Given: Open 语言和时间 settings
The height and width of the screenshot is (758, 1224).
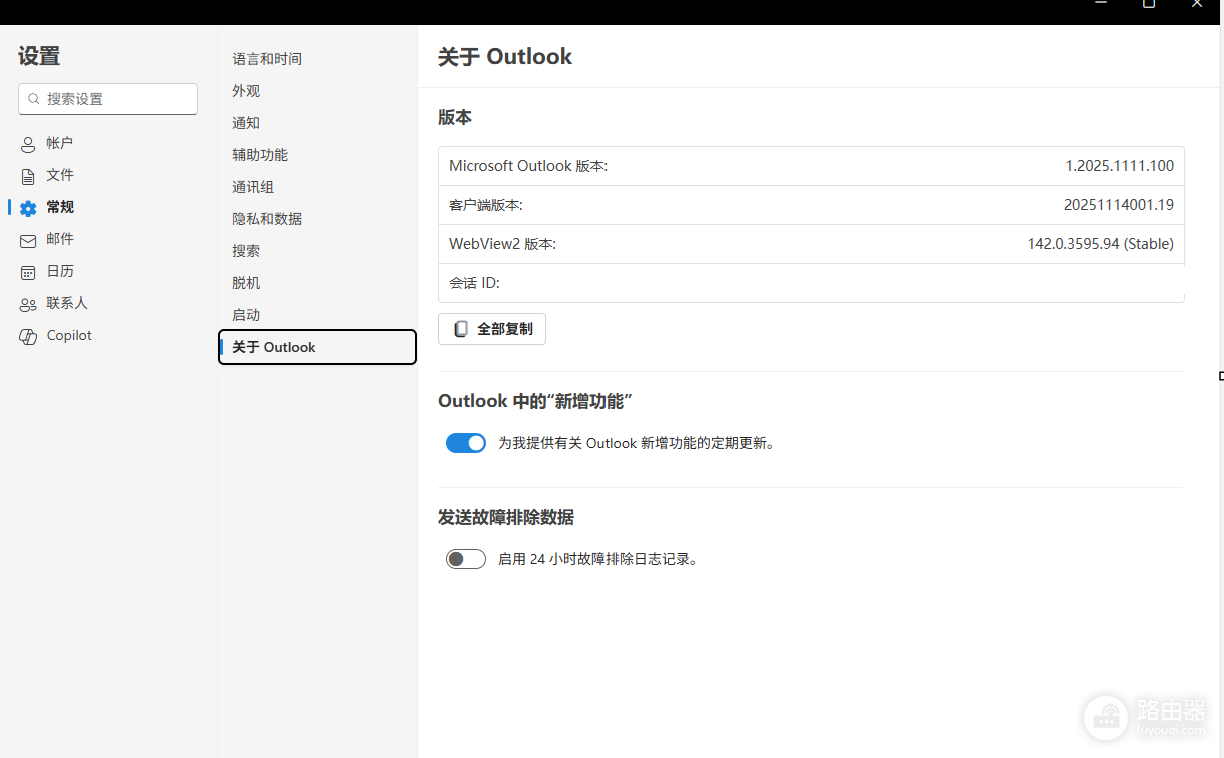Looking at the screenshot, I should pos(267,59).
